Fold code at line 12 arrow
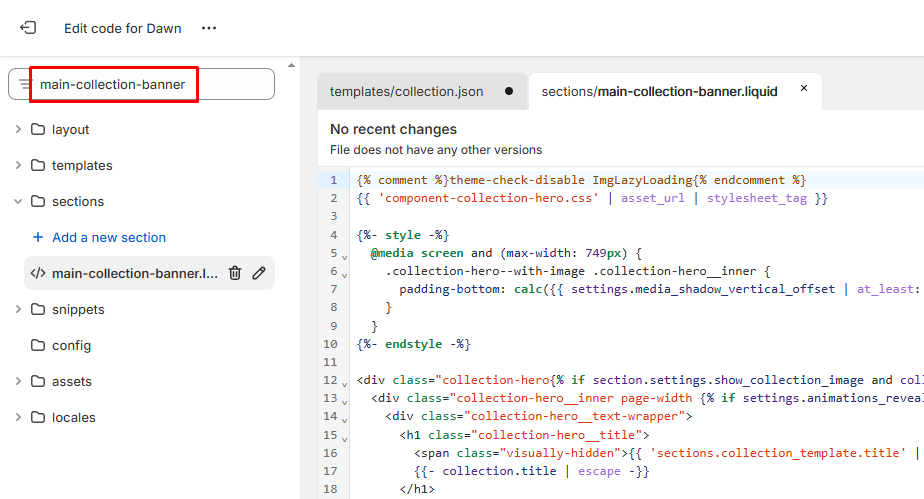Viewport: 924px width, 499px height. click(x=345, y=384)
